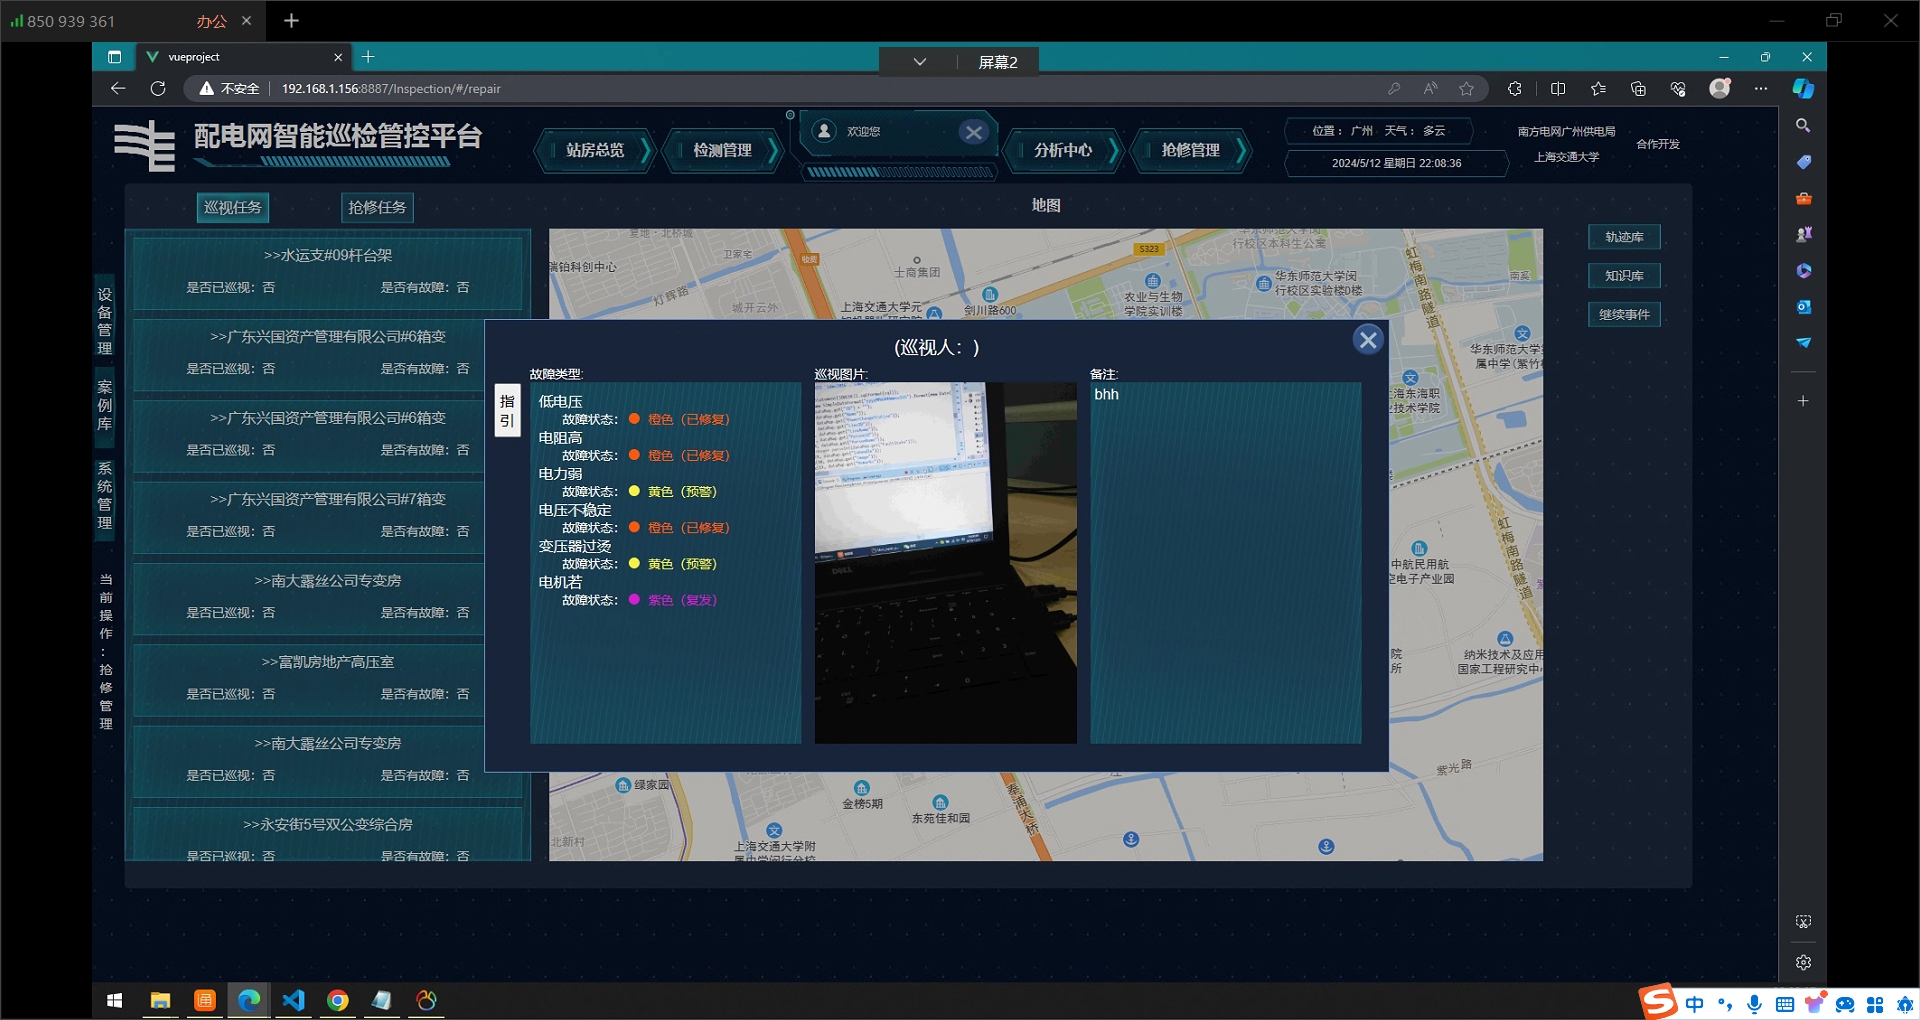Viewport: 1920px width, 1020px height.
Task: Switch to the 抢修任务 tab
Action: point(377,207)
